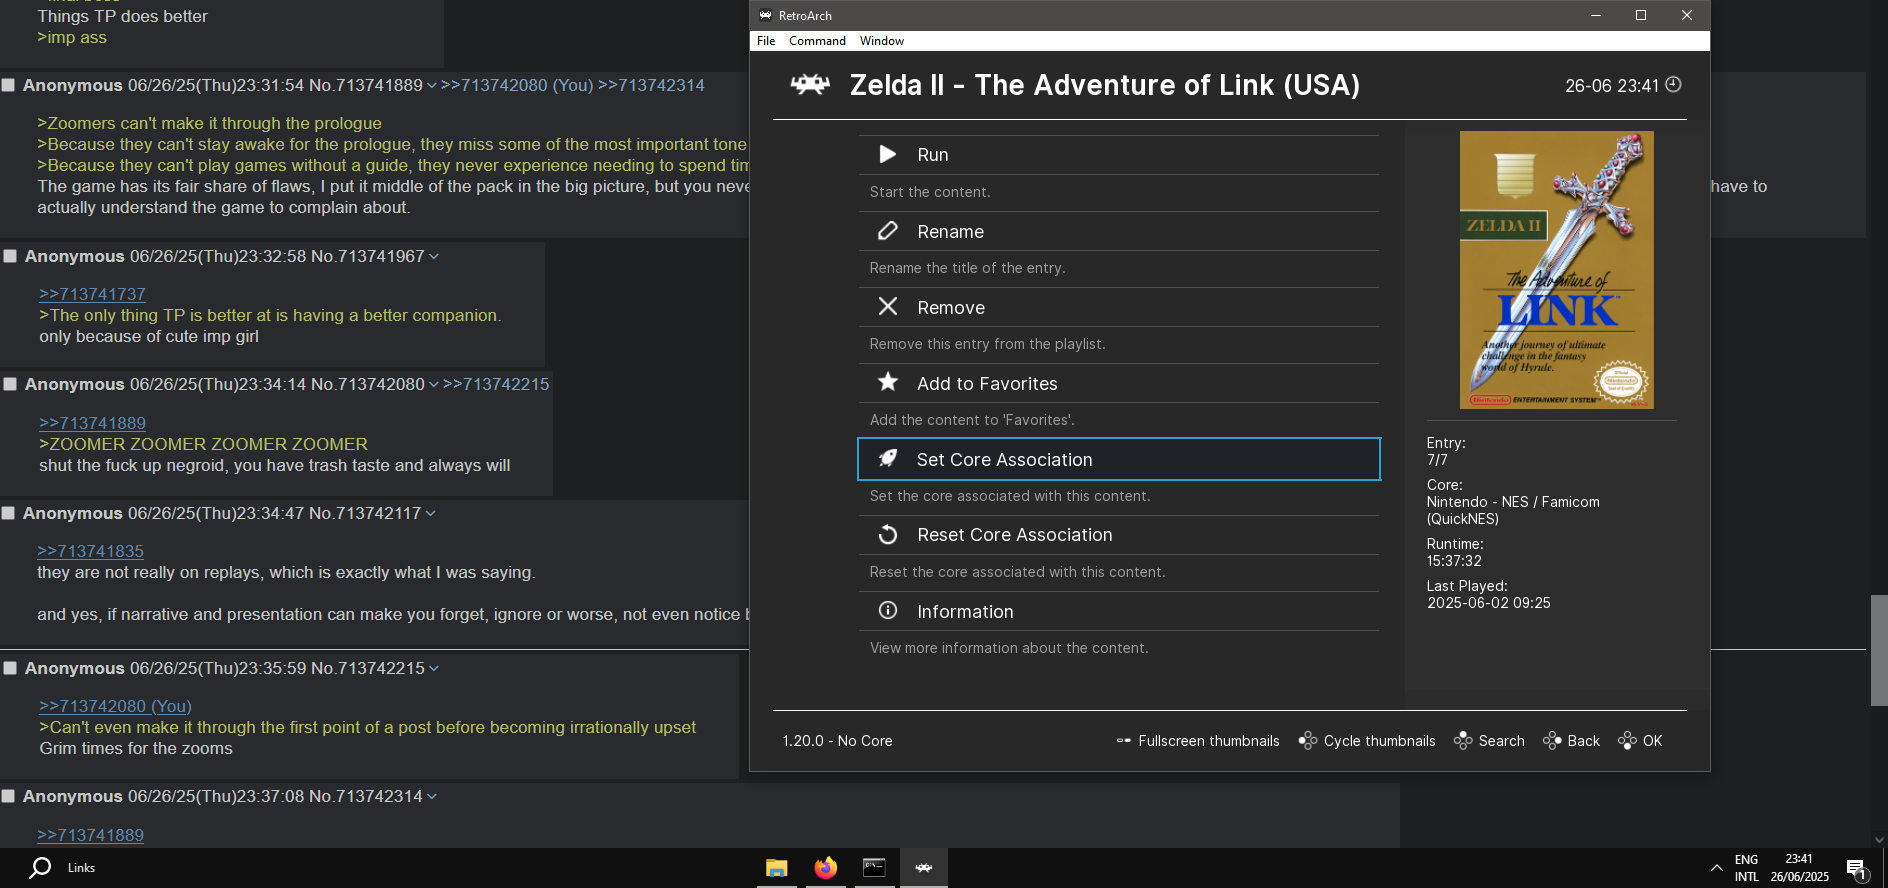Select the Information entry
Image resolution: width=1888 pixels, height=888 pixels.
[1118, 611]
